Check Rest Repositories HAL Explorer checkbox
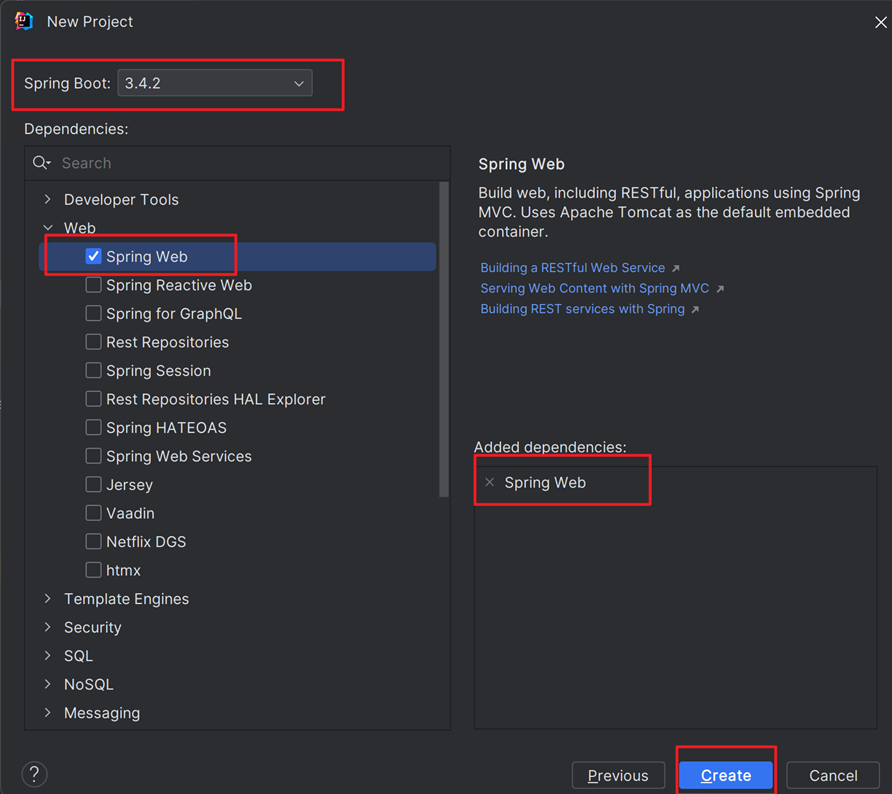The width and height of the screenshot is (892, 794). coord(93,399)
